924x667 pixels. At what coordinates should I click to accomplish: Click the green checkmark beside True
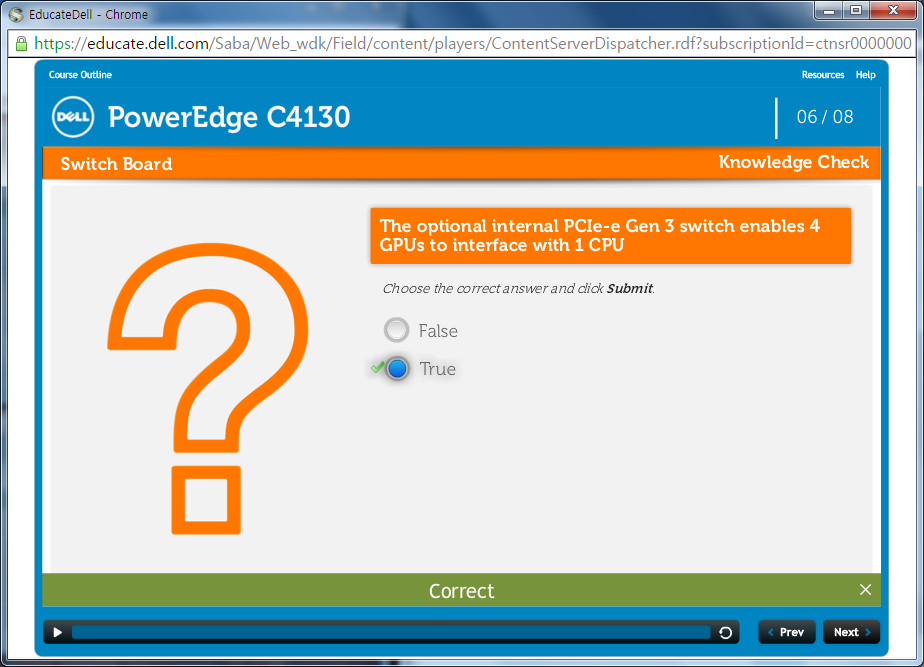[377, 368]
